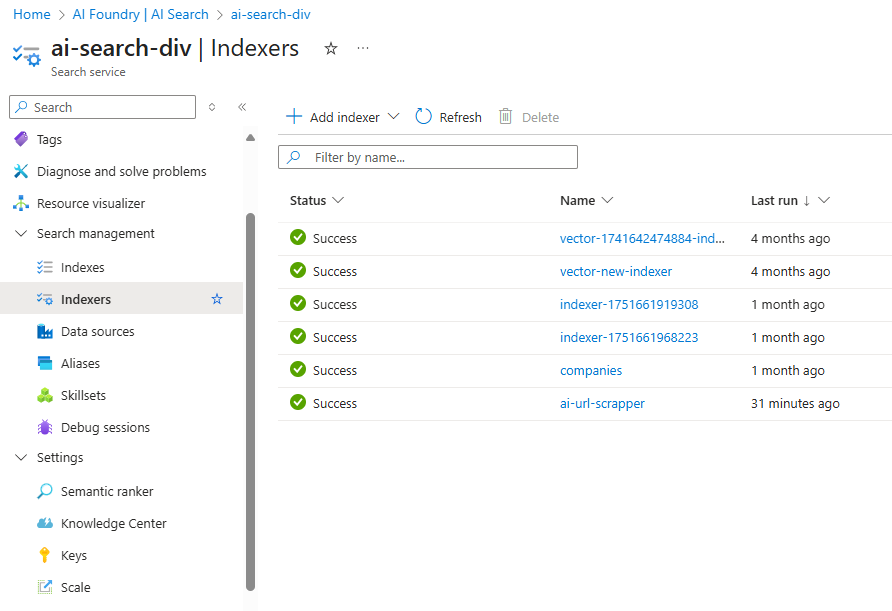Open the Last run column dropdown chevron
Screen dimensions: 892x611
(x=824, y=200)
